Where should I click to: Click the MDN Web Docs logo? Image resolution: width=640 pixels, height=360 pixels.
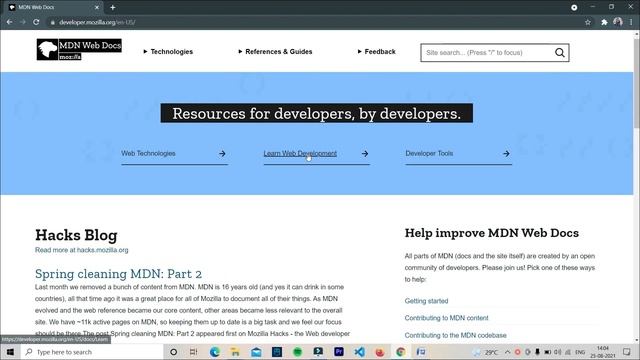(79, 49)
